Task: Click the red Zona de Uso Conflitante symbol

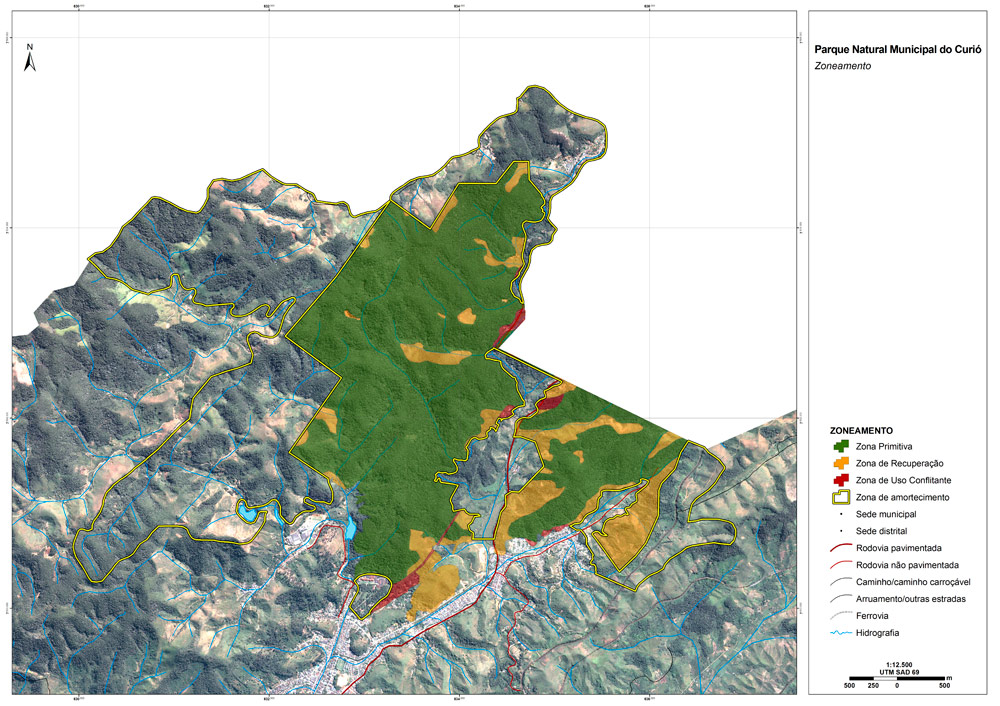Action: [841, 480]
